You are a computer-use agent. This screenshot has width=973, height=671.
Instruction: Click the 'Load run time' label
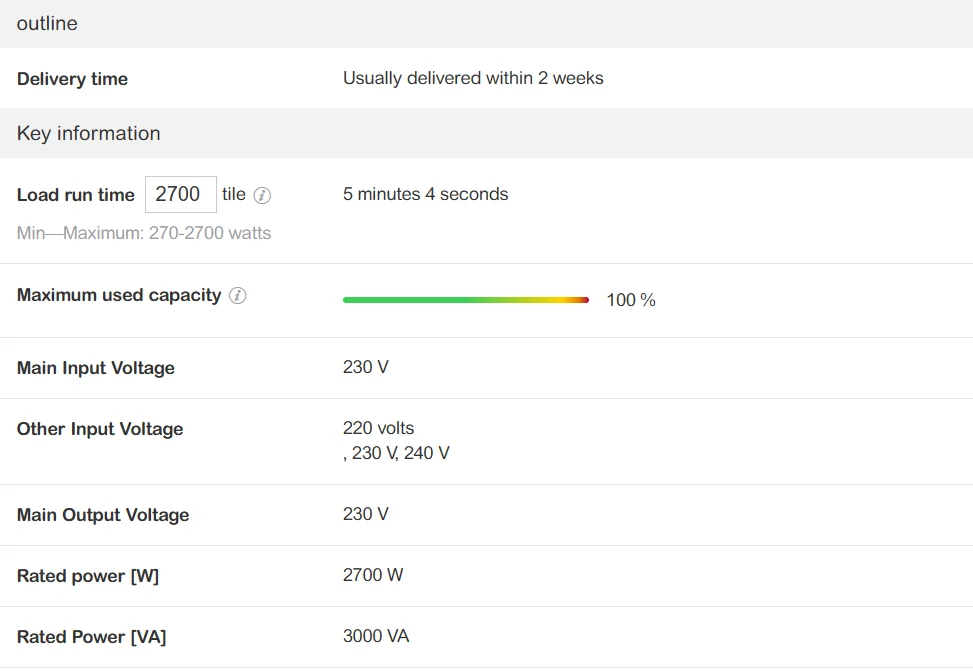(x=76, y=195)
